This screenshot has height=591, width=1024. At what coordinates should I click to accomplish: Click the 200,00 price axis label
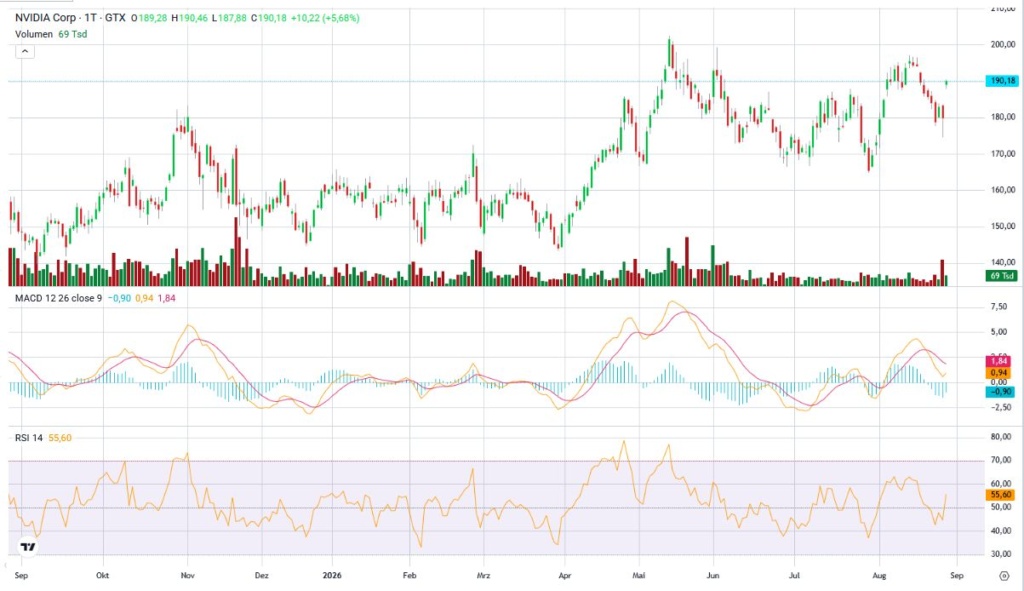[x=1003, y=44]
